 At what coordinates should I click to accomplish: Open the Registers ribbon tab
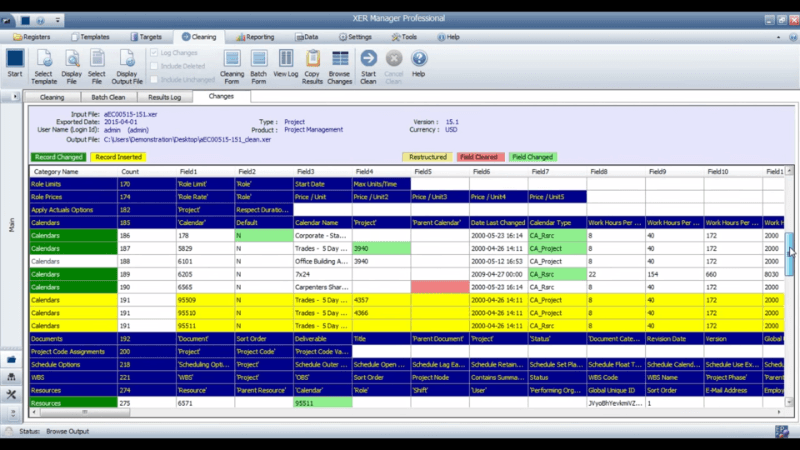pos(32,37)
